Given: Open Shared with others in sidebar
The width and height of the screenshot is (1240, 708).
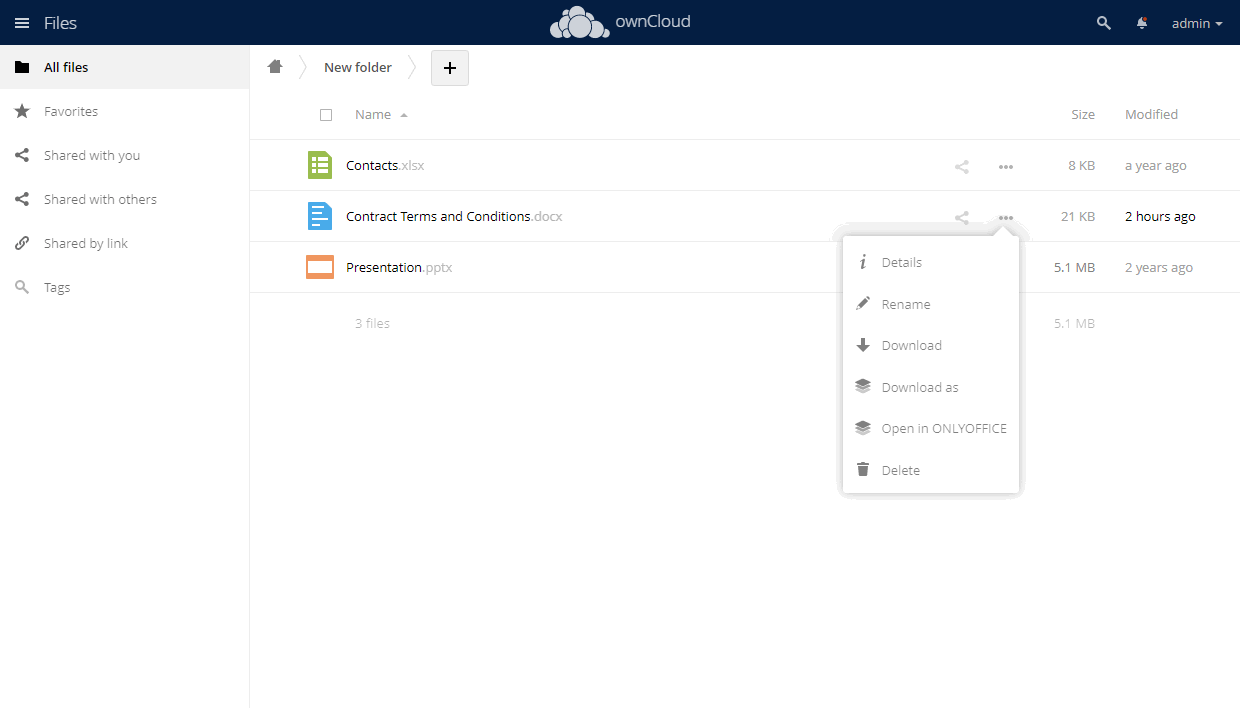Looking at the screenshot, I should coord(124,199).
